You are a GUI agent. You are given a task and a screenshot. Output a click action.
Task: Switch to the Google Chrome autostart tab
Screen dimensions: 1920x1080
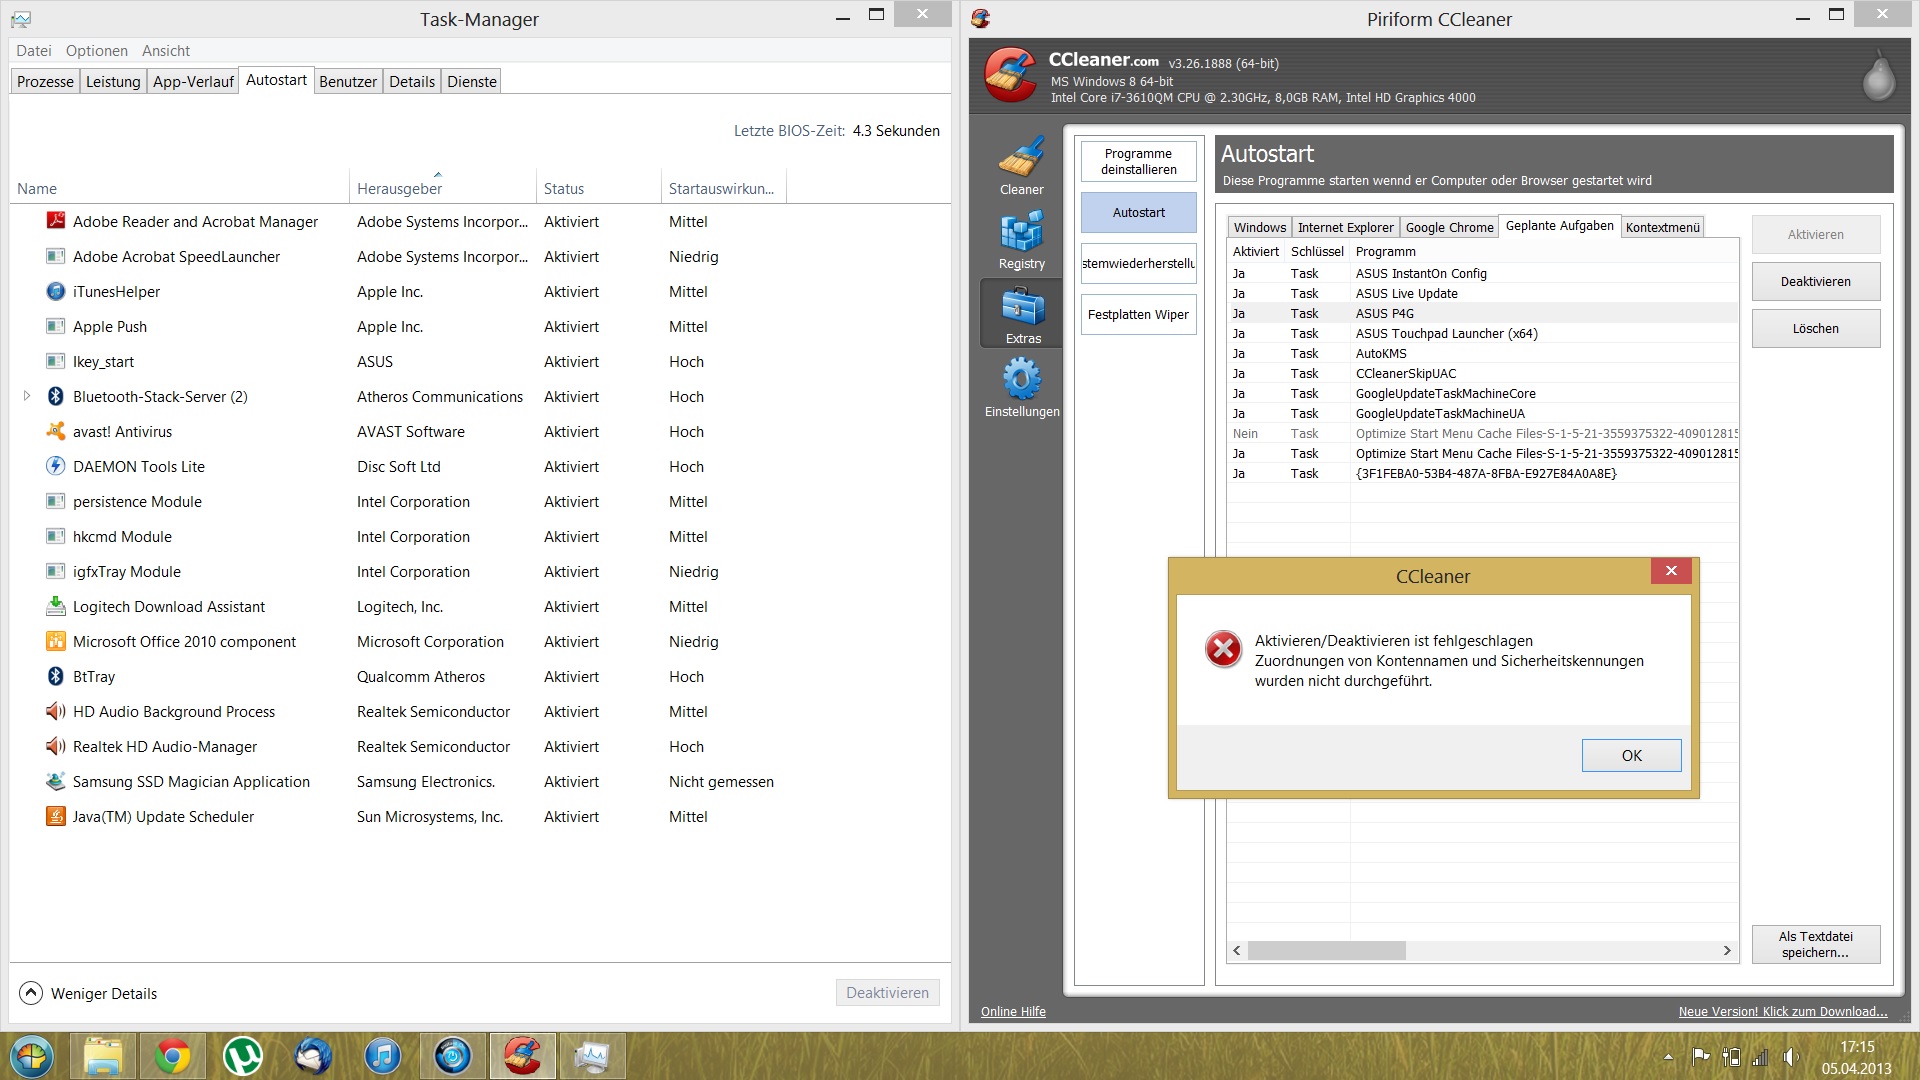[x=1448, y=227]
